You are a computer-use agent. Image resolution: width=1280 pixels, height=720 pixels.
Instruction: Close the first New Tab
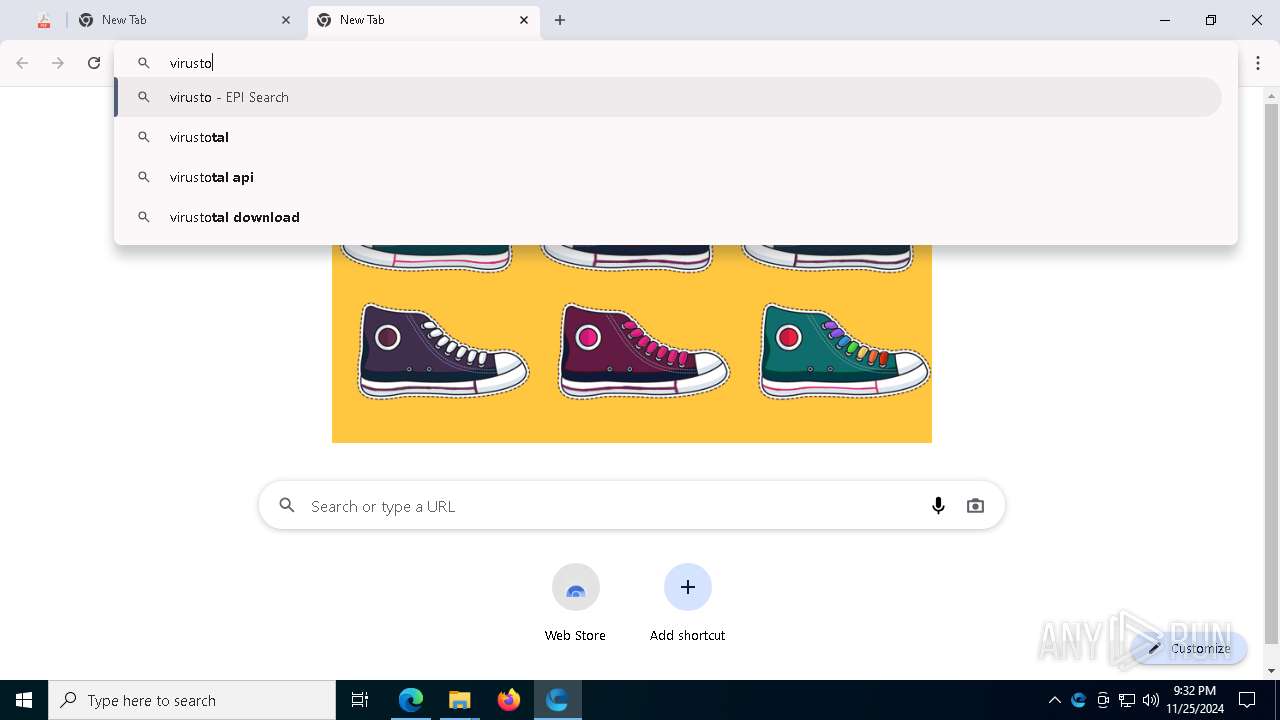(286, 20)
